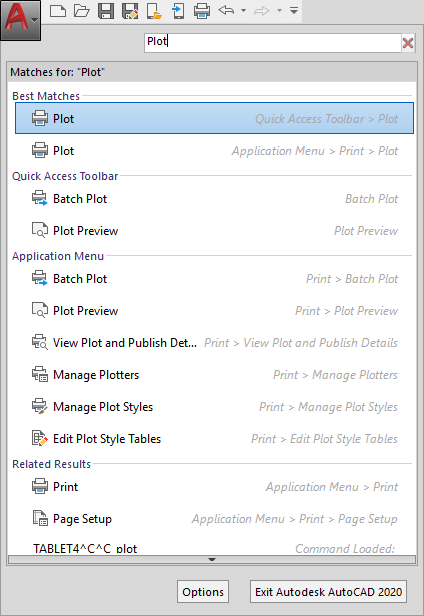The width and height of the screenshot is (424, 616).
Task: Click the Save floppy disk icon
Action: coord(106,11)
